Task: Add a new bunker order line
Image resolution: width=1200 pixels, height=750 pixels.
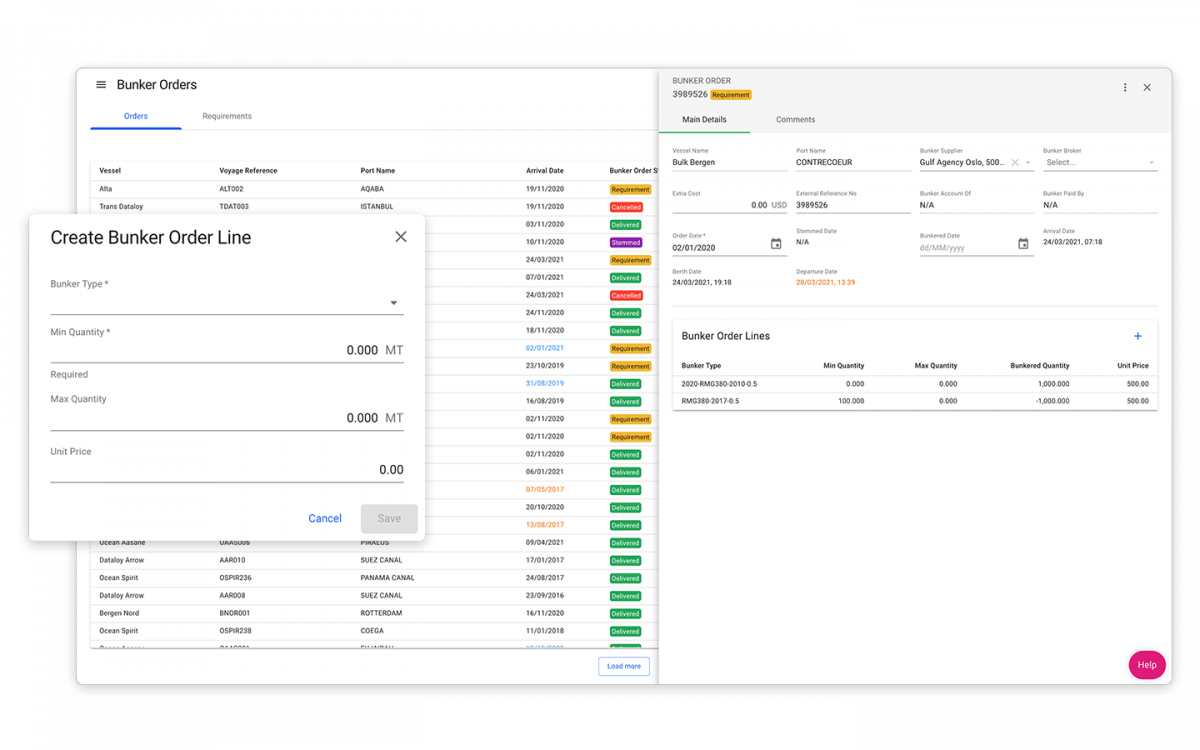Action: [1138, 337]
